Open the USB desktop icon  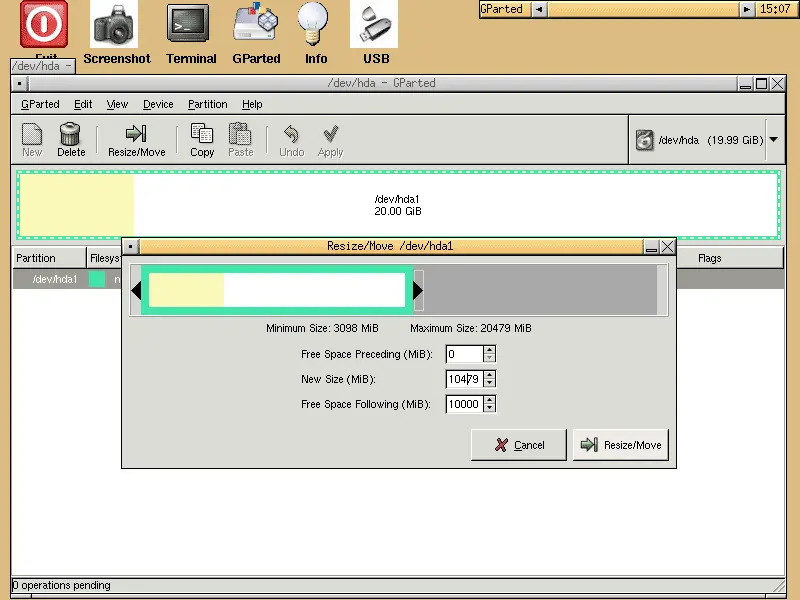(374, 24)
